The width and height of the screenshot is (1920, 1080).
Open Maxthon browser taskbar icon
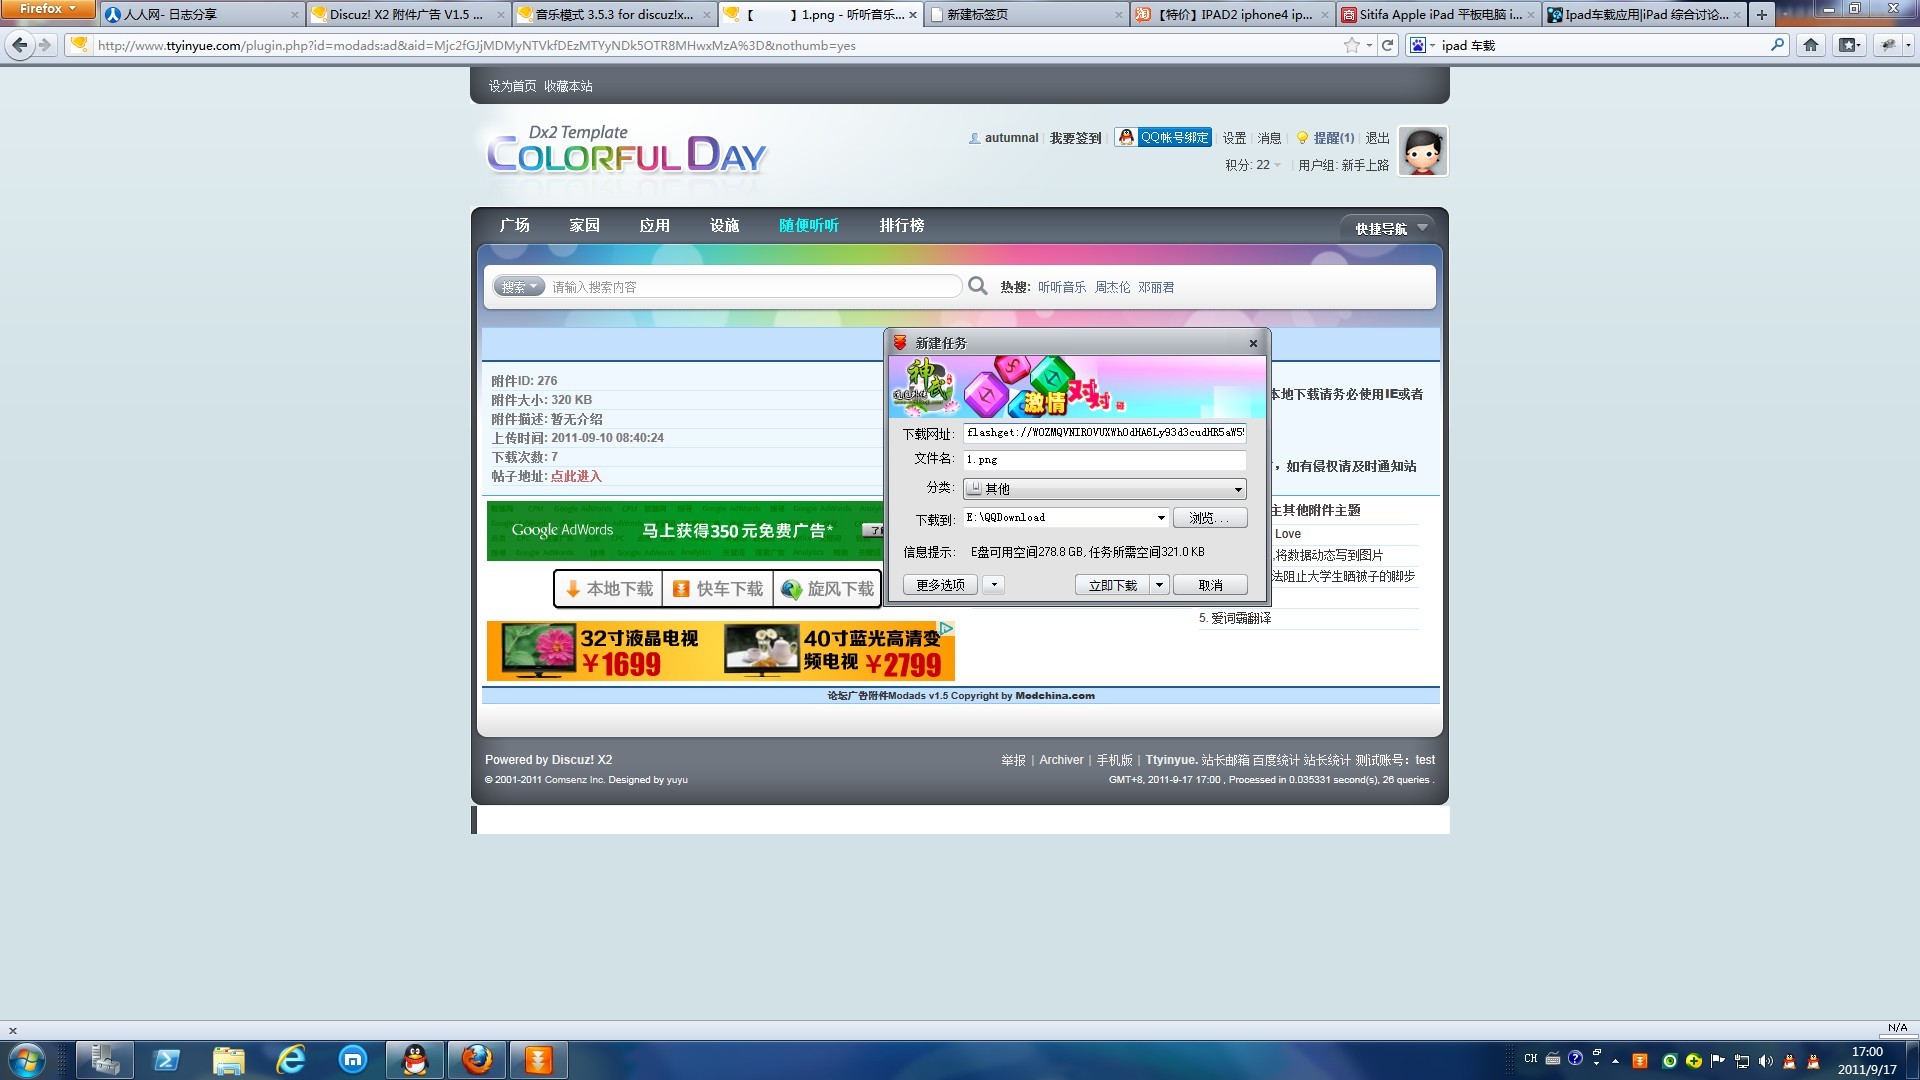pyautogui.click(x=353, y=1060)
